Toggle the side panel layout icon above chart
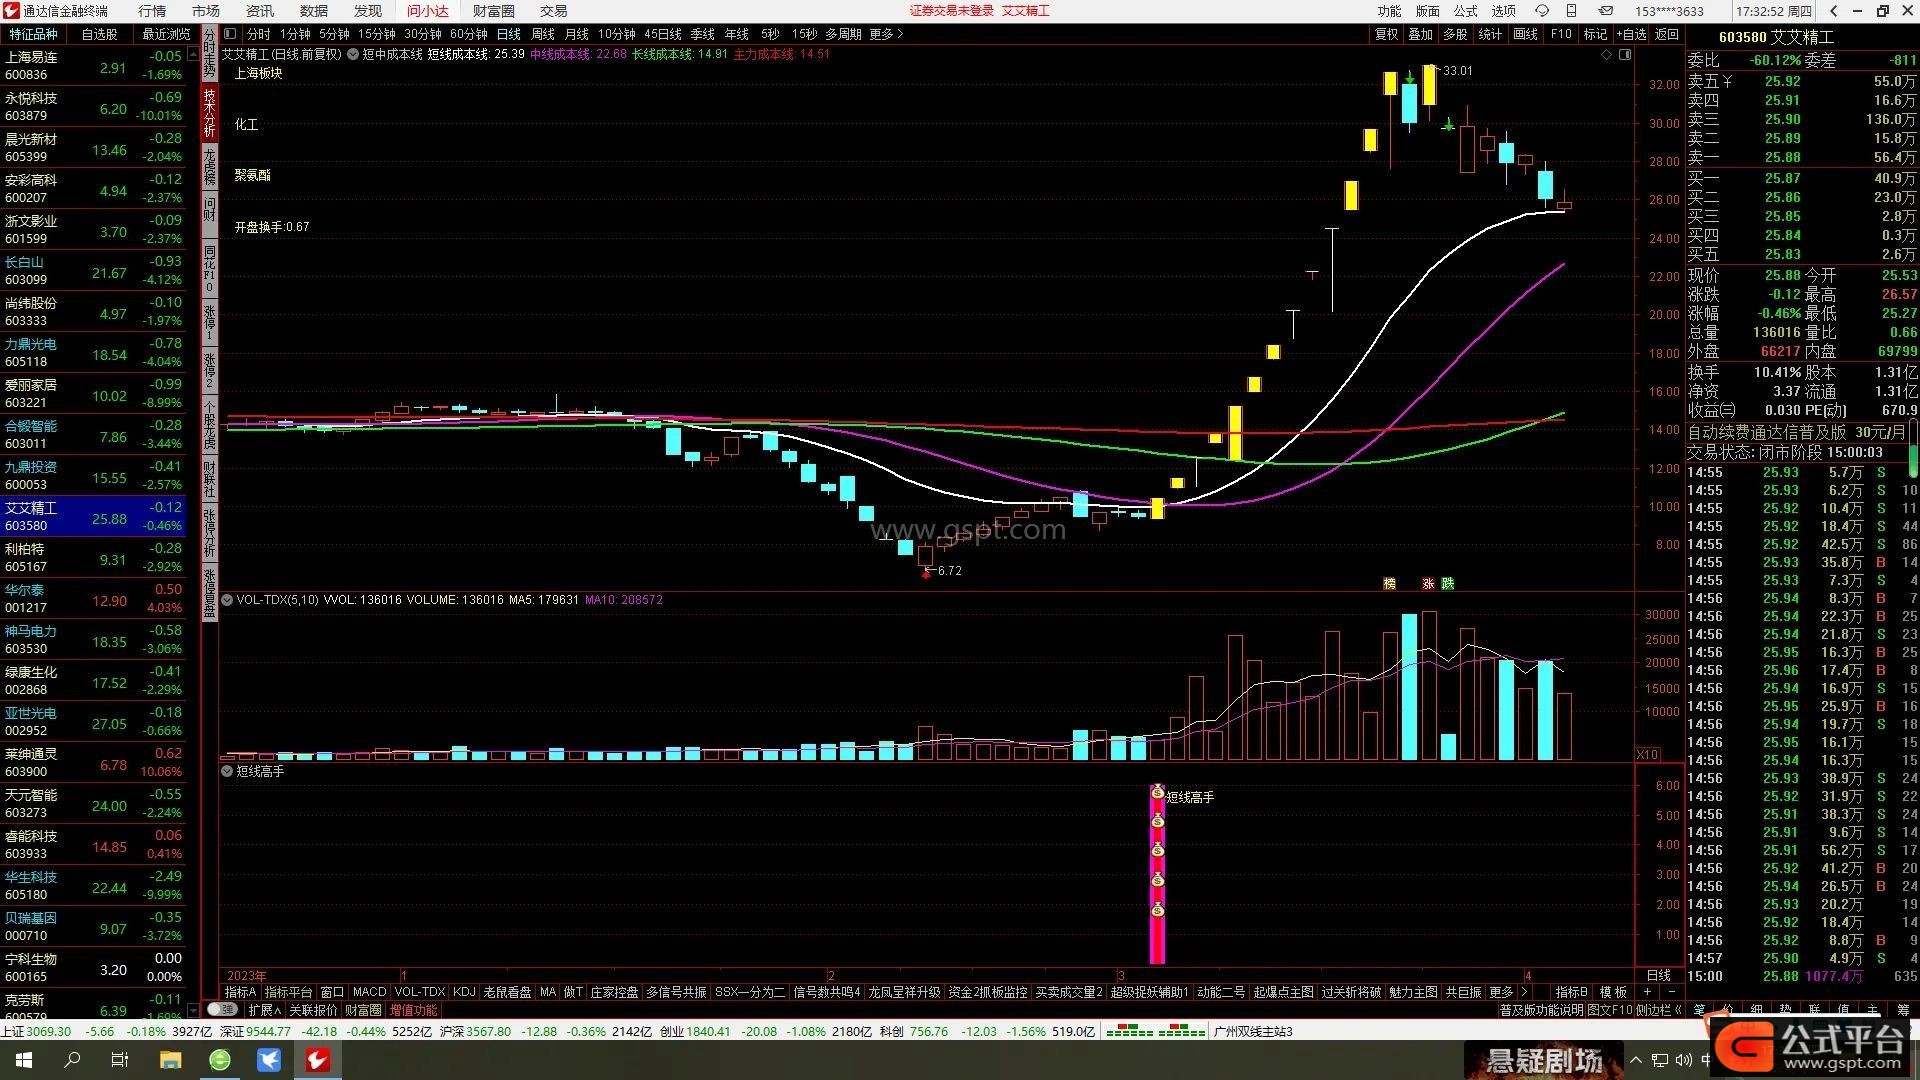 [x=1625, y=54]
